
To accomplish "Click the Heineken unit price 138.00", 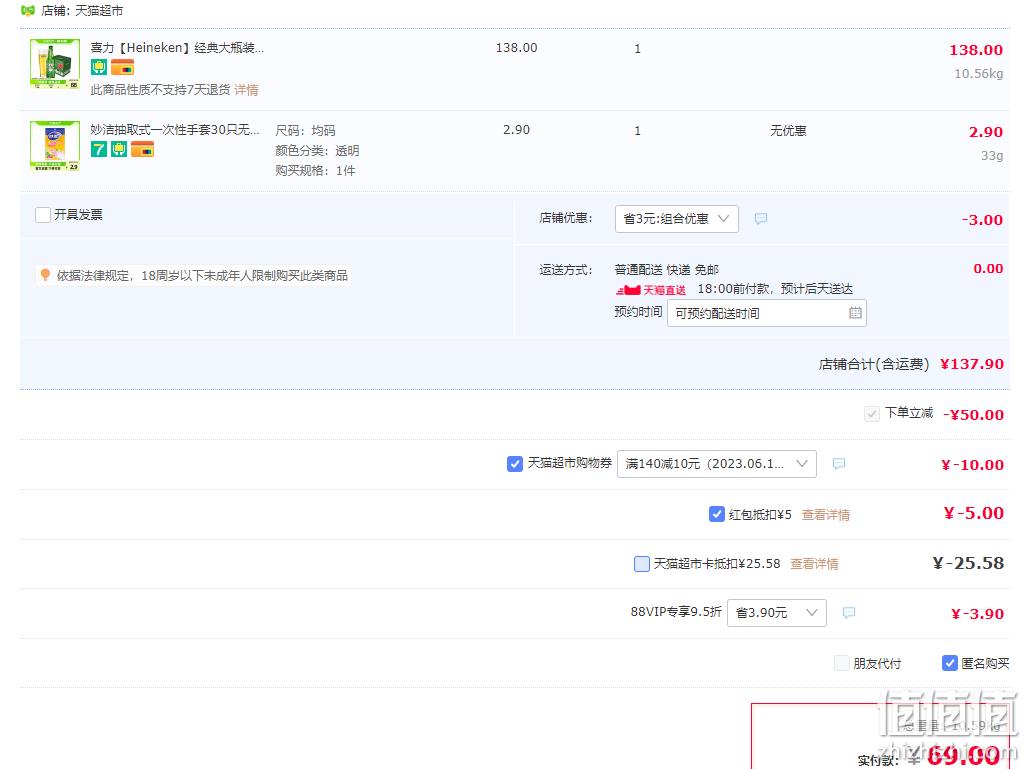I will coord(516,48).
